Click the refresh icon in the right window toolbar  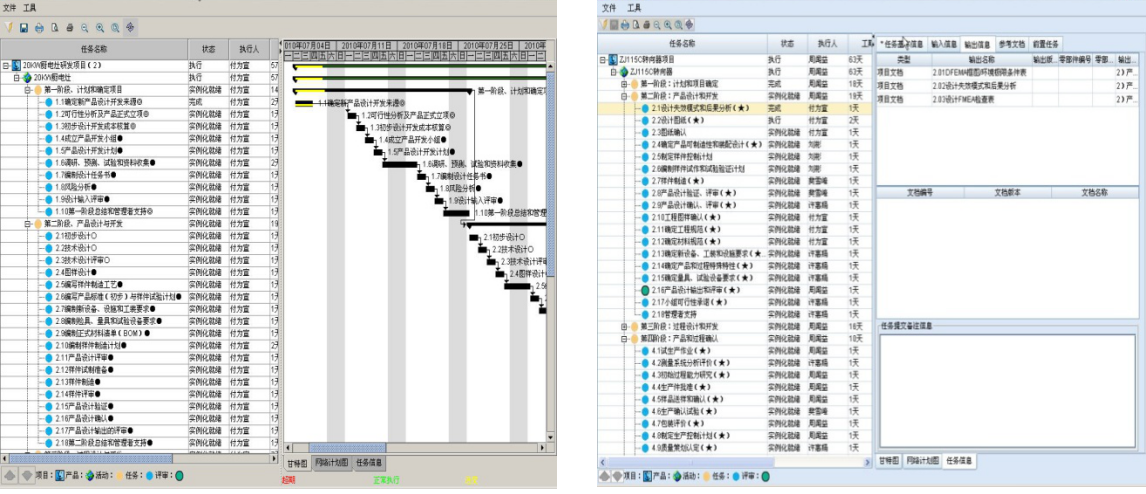tap(689, 24)
